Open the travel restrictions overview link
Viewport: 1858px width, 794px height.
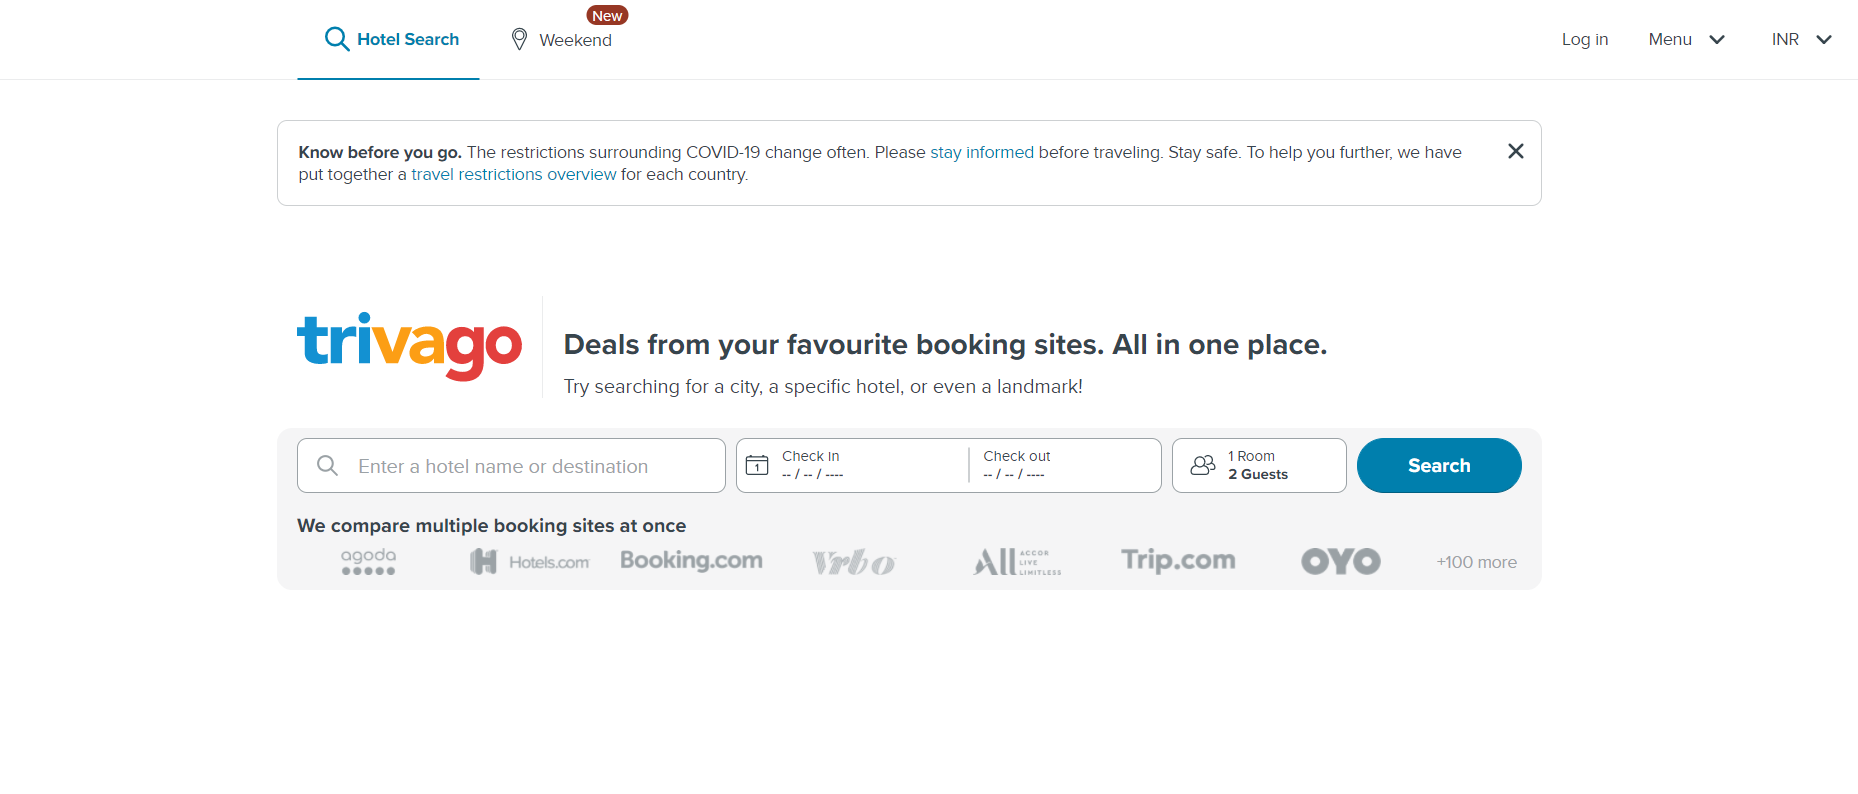pyautogui.click(x=514, y=174)
